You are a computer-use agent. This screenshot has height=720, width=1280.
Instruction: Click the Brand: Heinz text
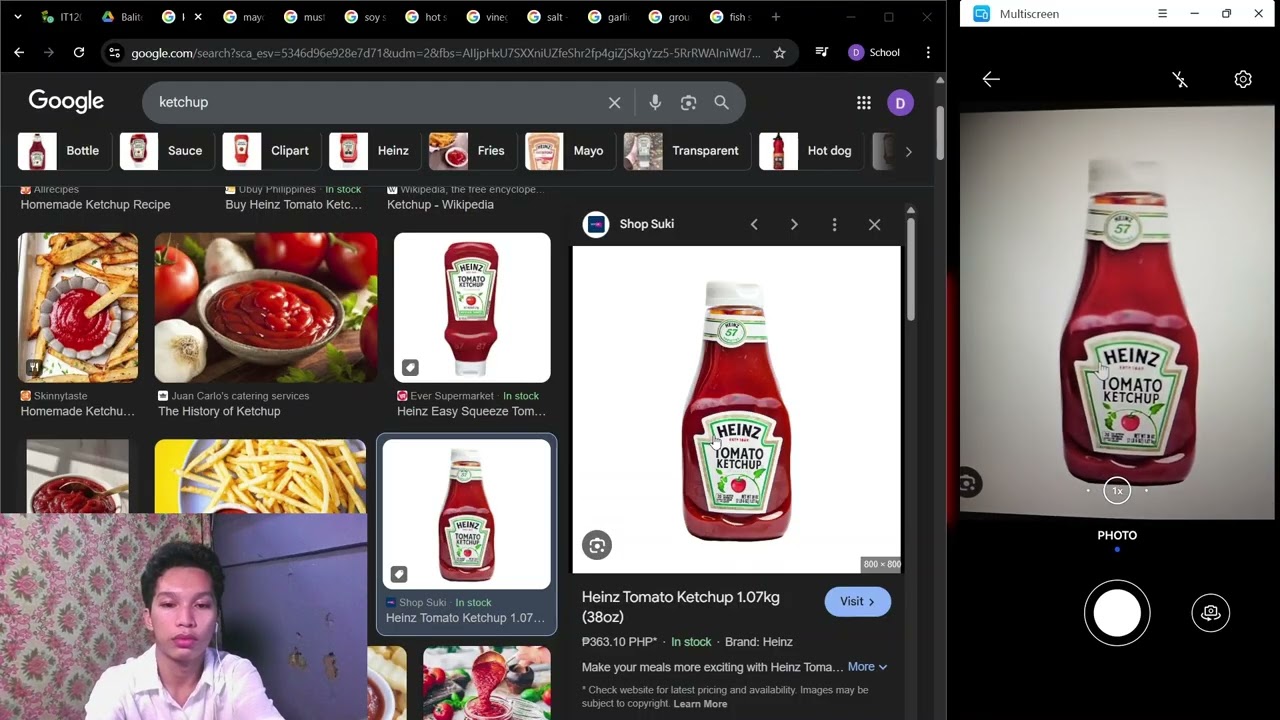(759, 642)
